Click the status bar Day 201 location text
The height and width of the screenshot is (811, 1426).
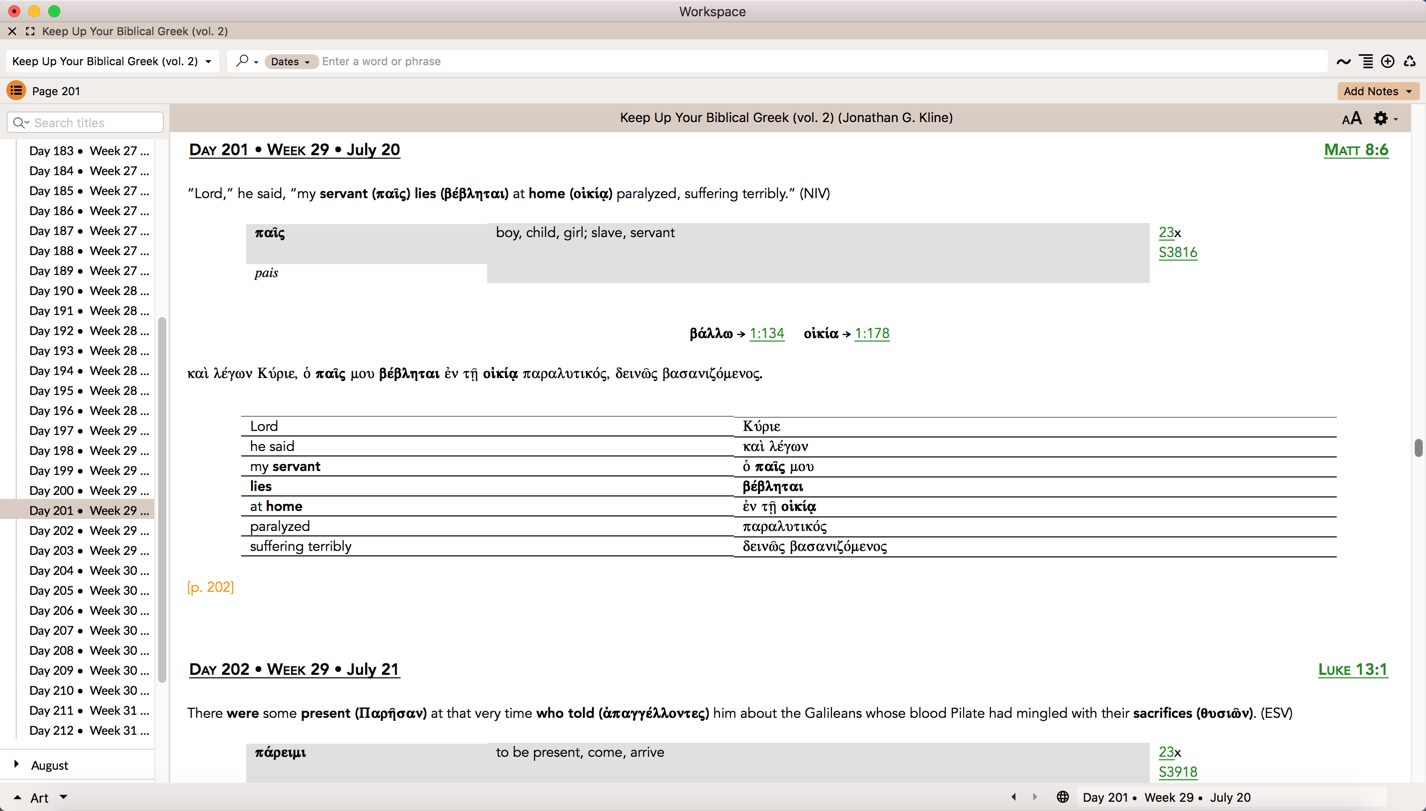(x=1167, y=798)
